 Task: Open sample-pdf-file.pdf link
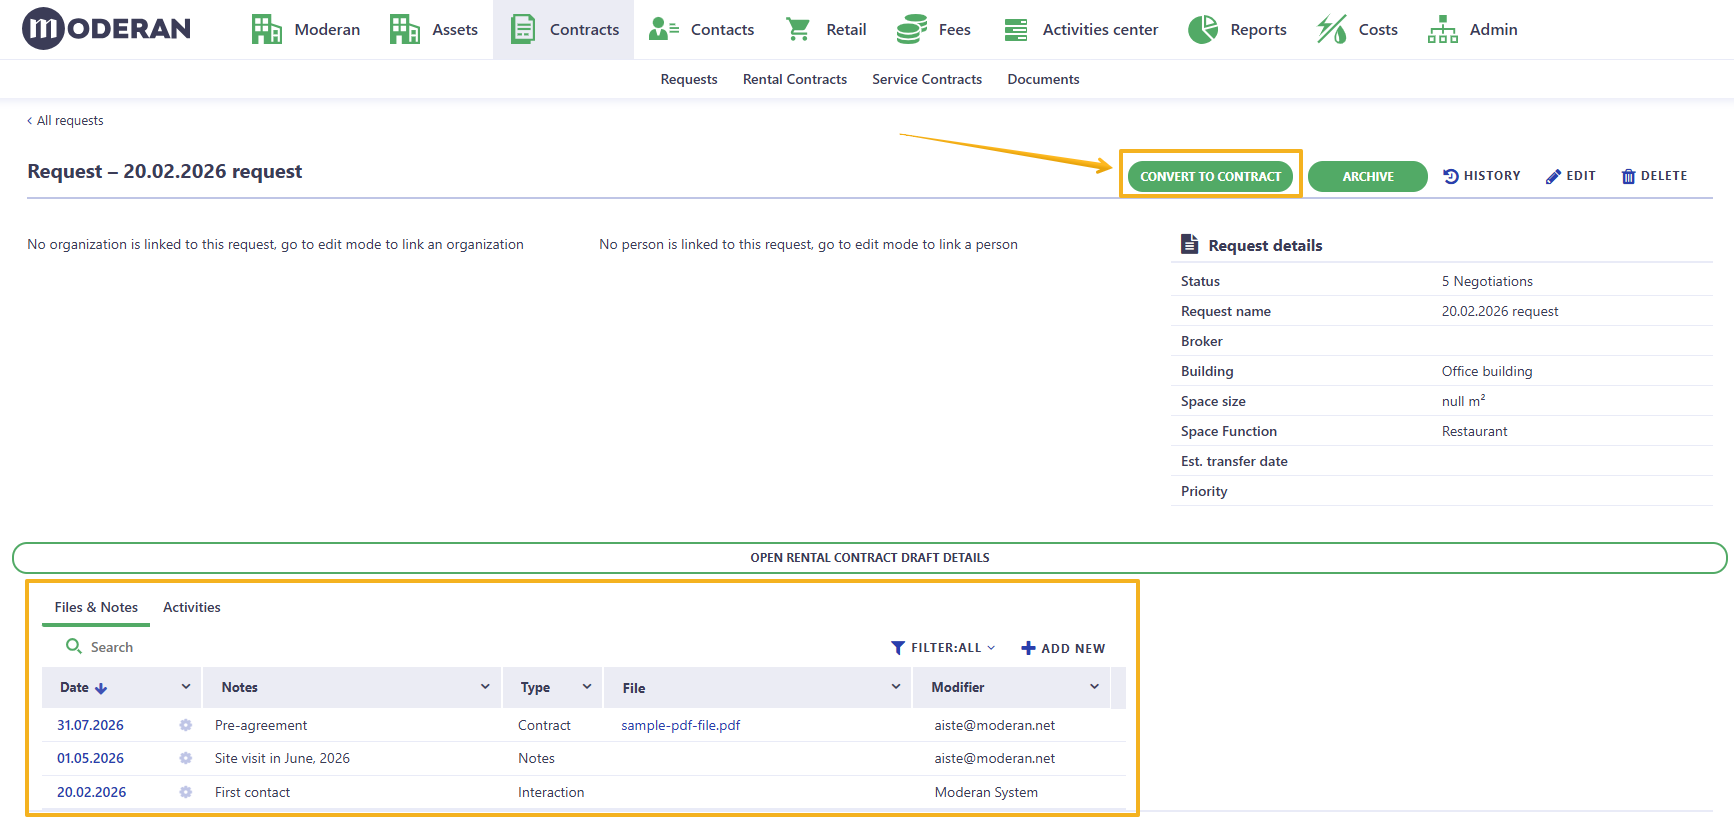(x=681, y=725)
